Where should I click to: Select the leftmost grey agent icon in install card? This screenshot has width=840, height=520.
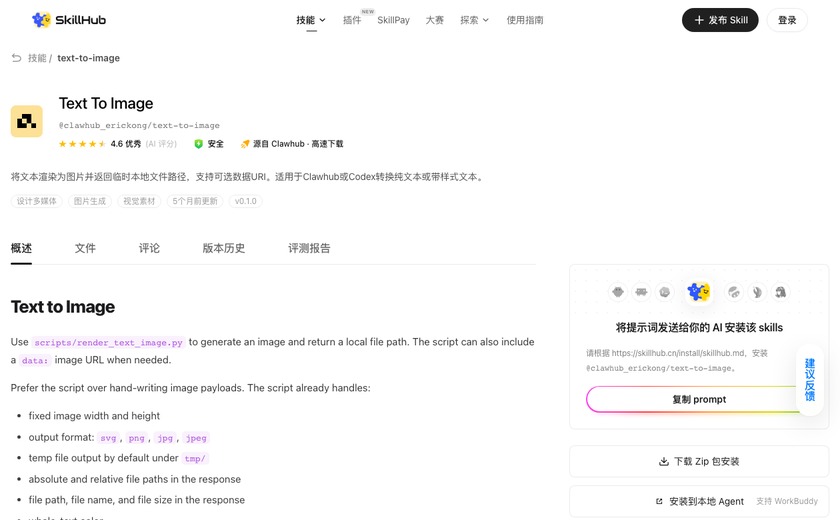tap(618, 292)
